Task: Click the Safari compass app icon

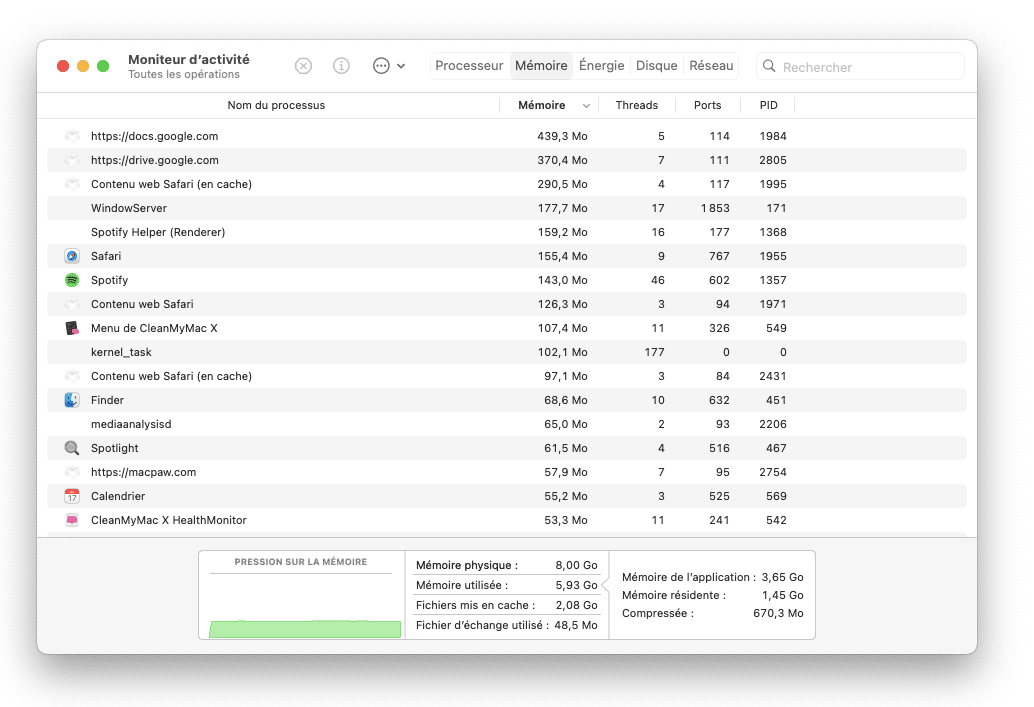Action: point(72,256)
